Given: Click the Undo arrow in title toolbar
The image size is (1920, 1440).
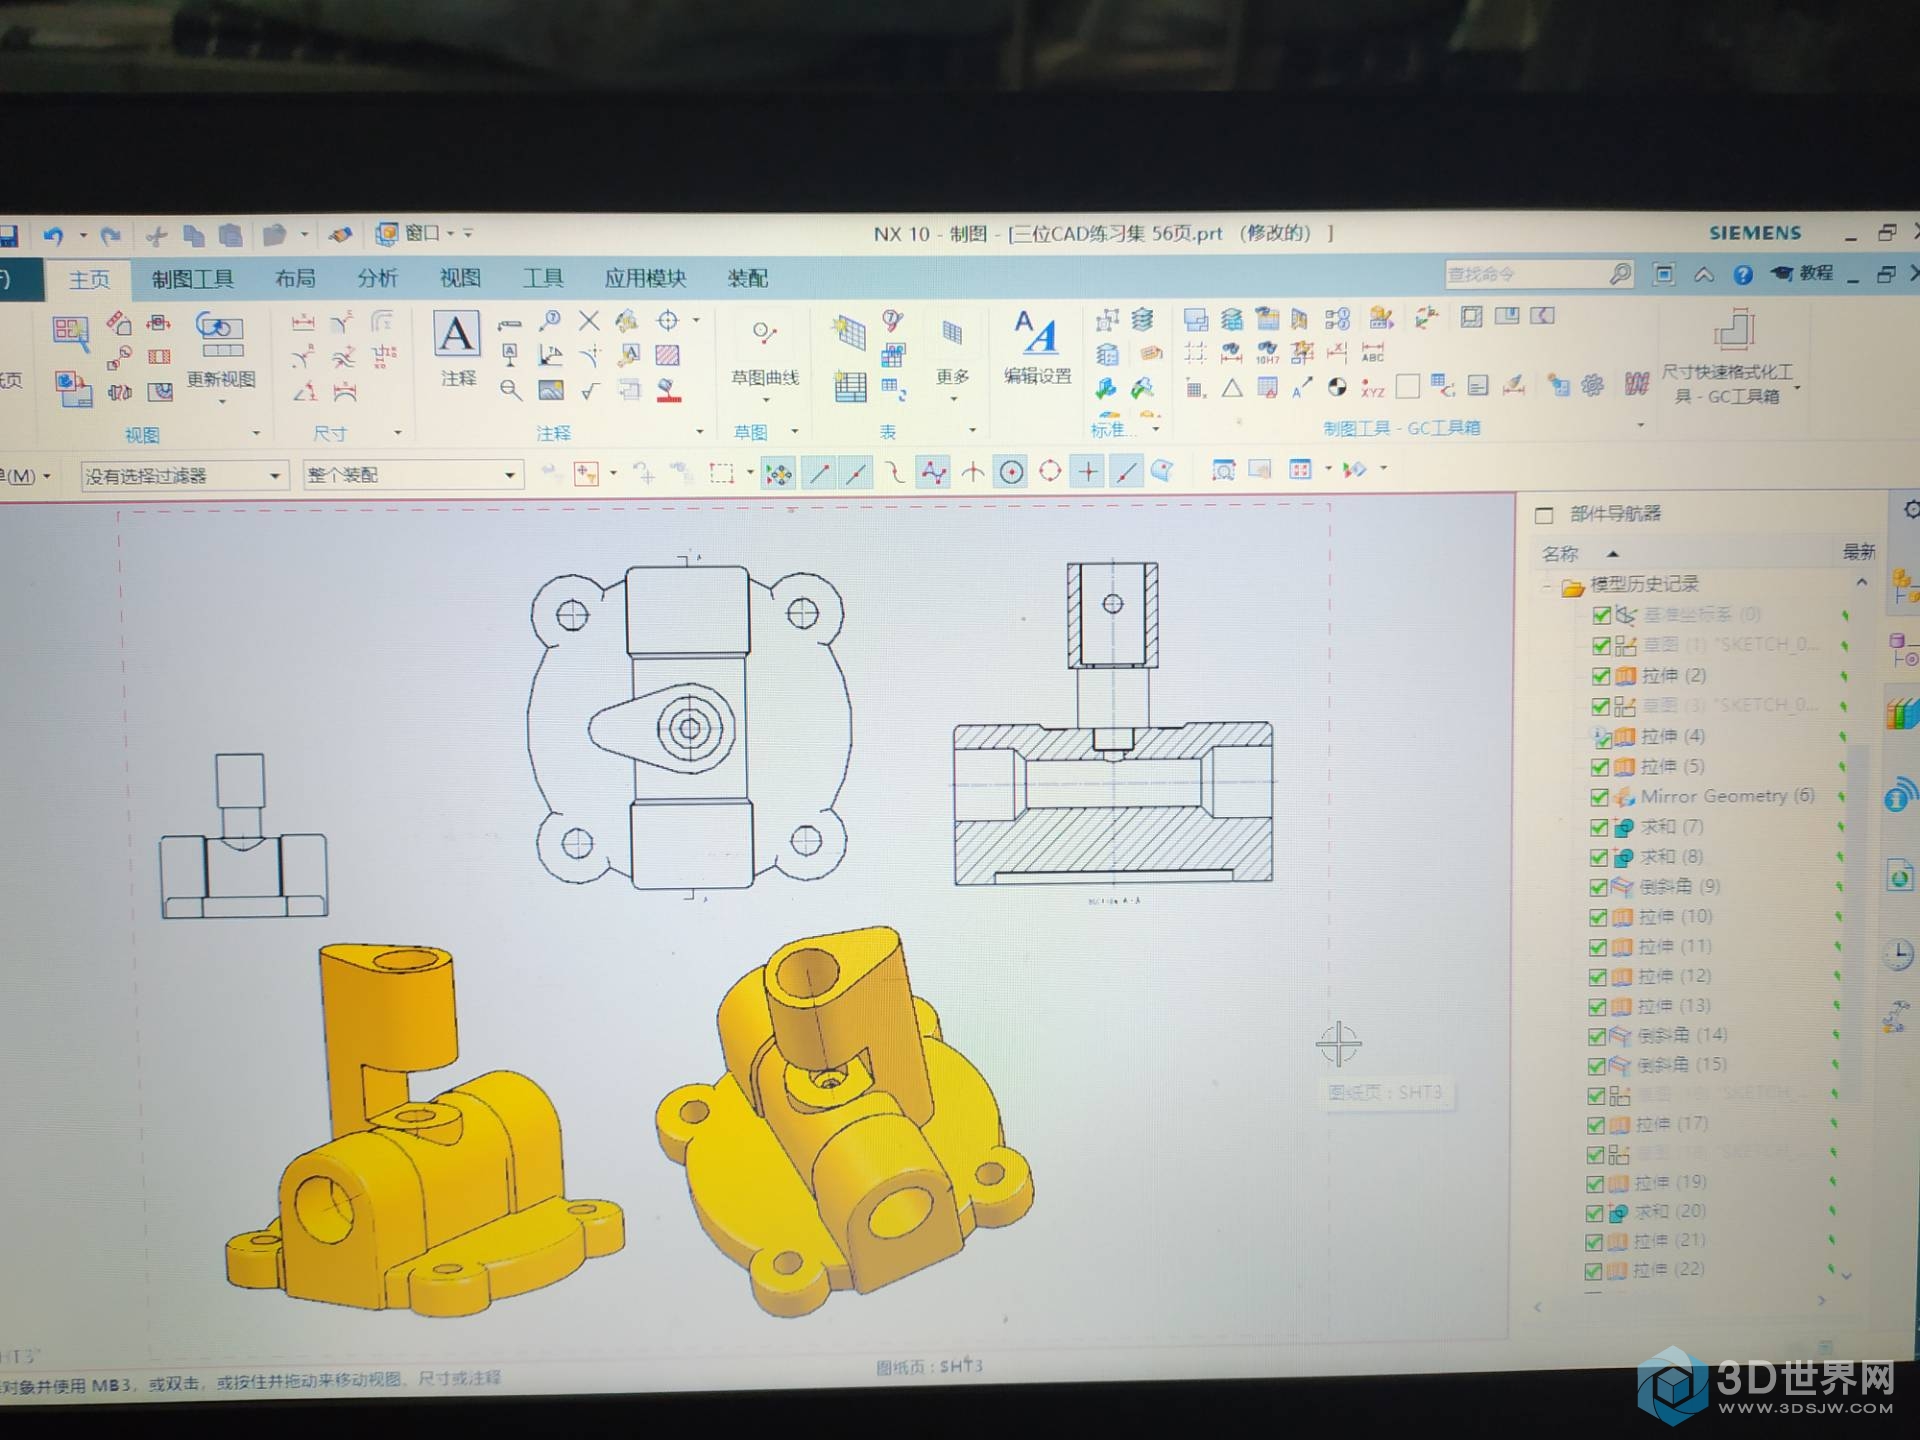Looking at the screenshot, I should pyautogui.click(x=53, y=235).
